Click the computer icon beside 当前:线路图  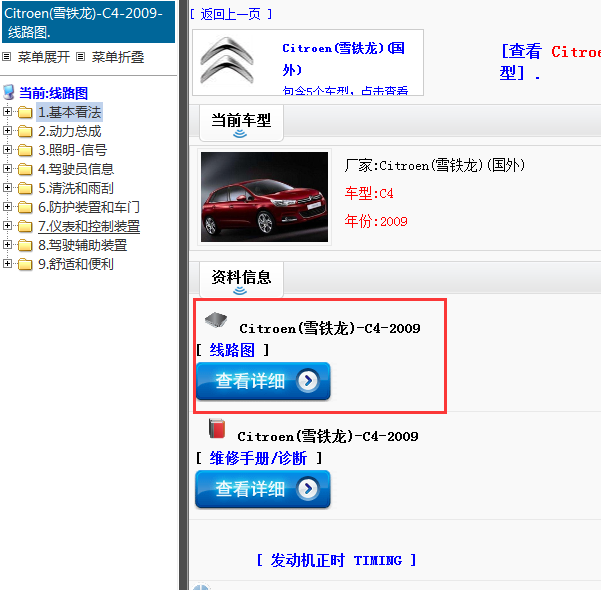(8, 92)
